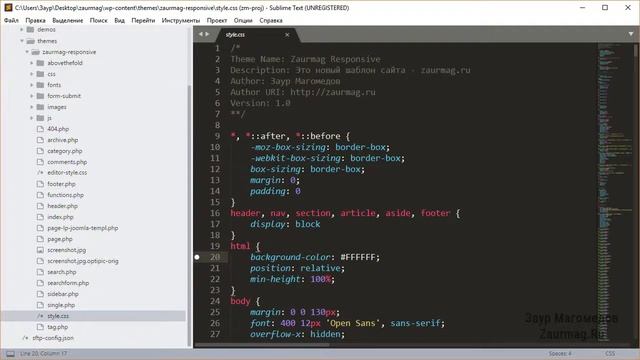Image resolution: width=640 pixels, height=360 pixels.
Task: Open category.php in the sidebar
Action: click(64, 151)
